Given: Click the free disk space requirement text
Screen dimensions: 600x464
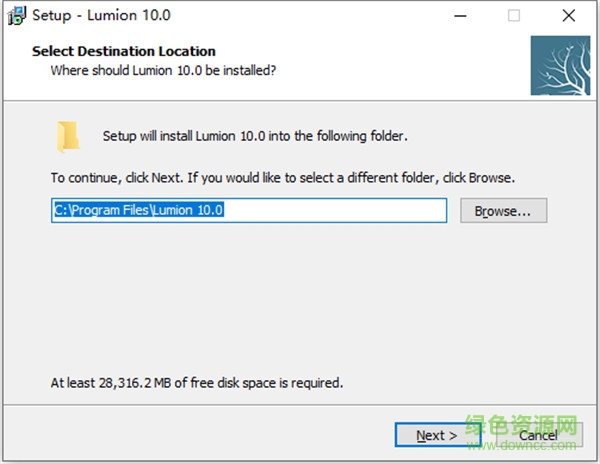Looking at the screenshot, I should 197,382.
